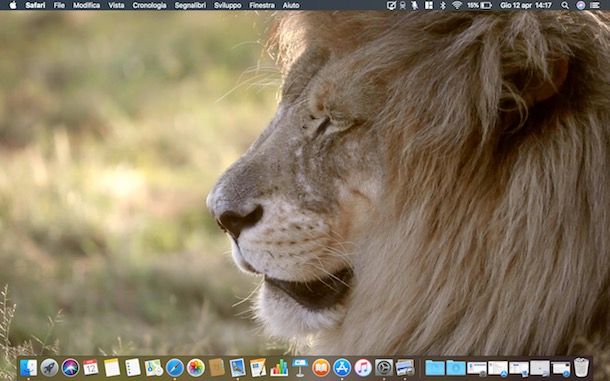
Task: Open the Cronologia menu
Action: pos(149,5)
